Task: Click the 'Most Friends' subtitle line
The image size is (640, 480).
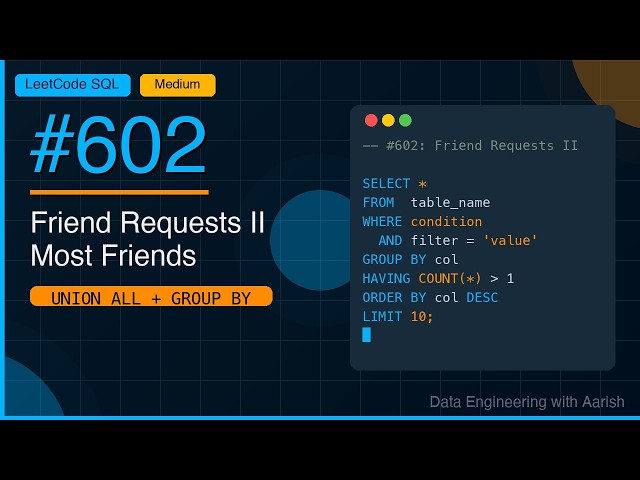Action: pos(113,256)
